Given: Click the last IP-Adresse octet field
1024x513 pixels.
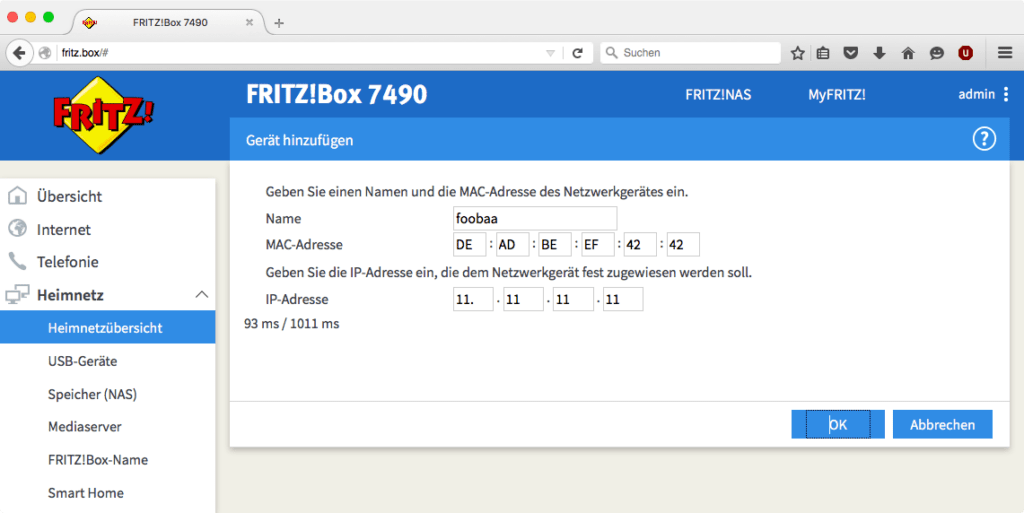Looking at the screenshot, I should tap(623, 300).
